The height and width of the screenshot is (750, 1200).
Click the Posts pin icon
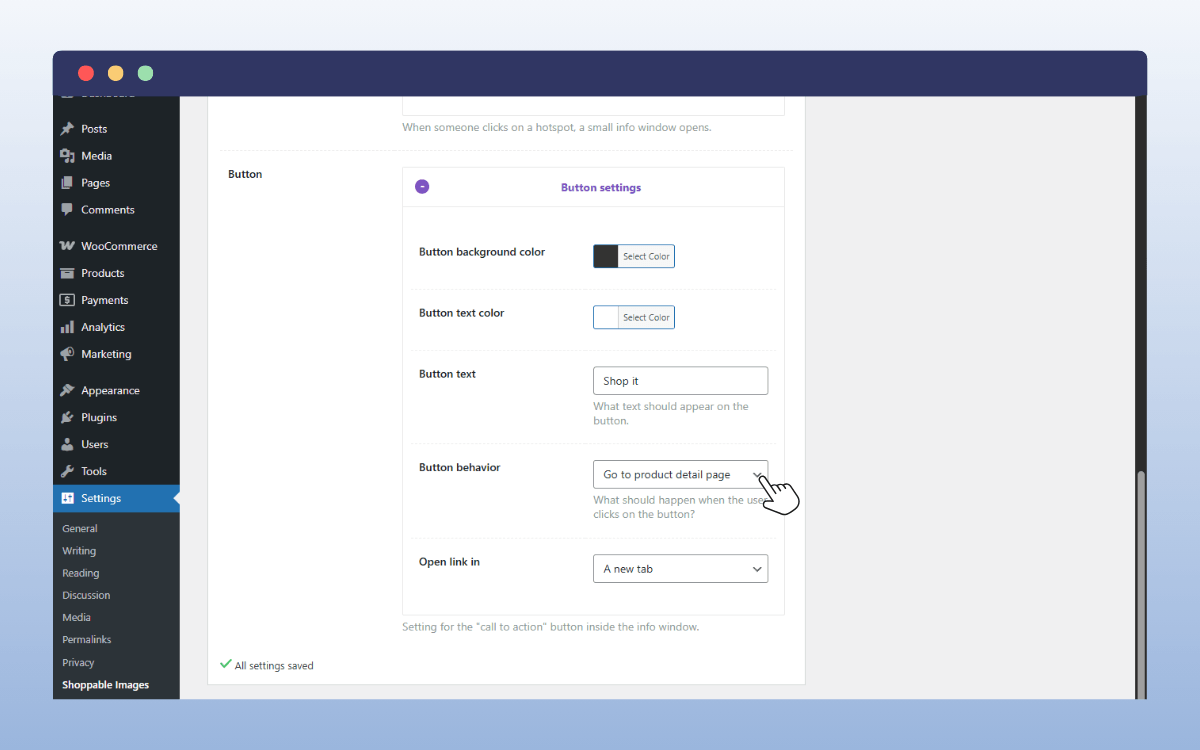pos(67,129)
